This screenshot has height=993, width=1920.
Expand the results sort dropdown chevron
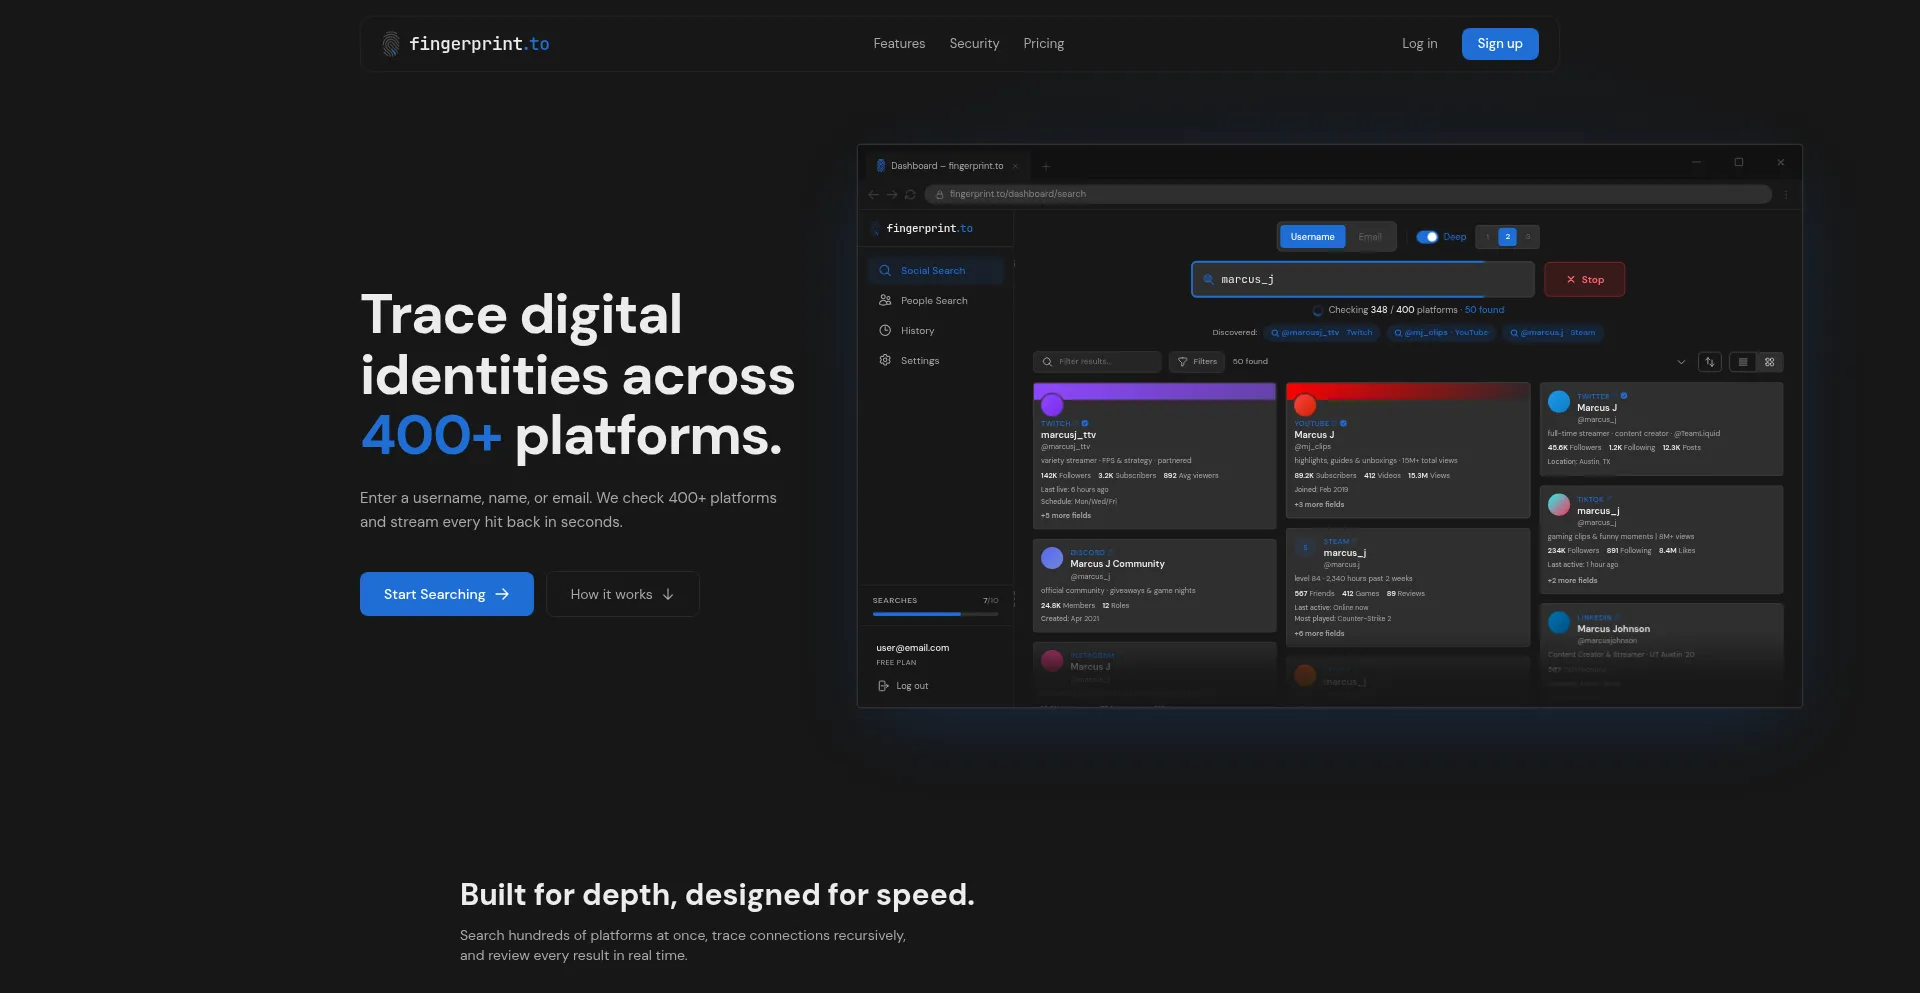(x=1681, y=362)
